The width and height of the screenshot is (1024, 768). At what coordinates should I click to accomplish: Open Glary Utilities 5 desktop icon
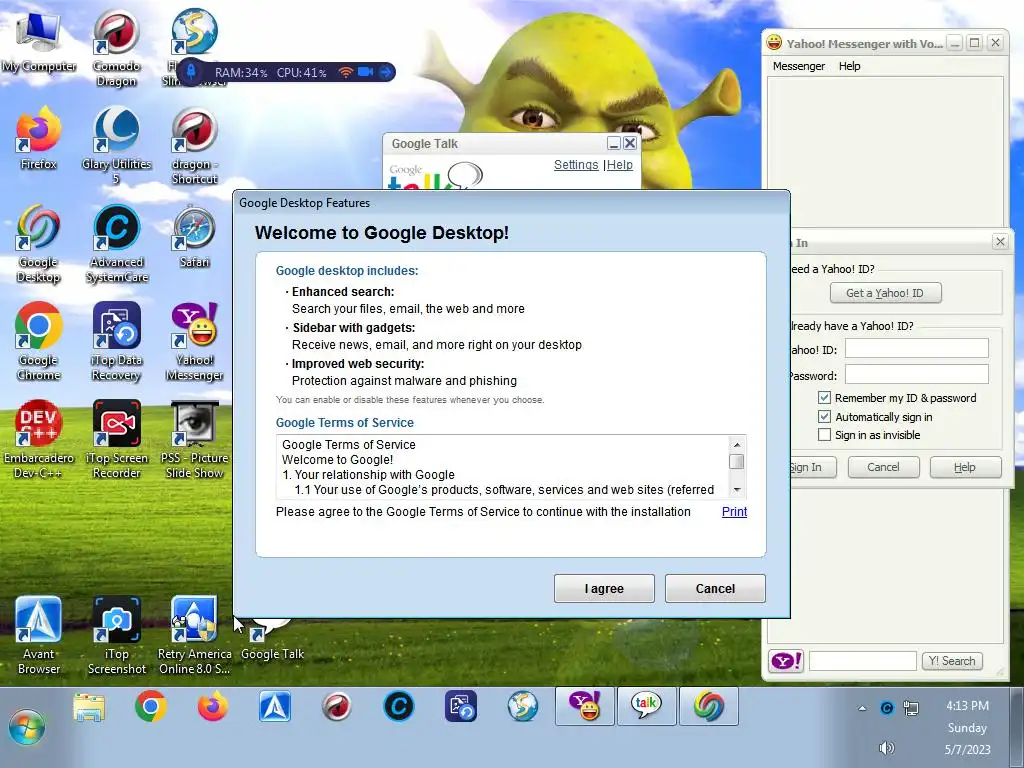point(116,145)
